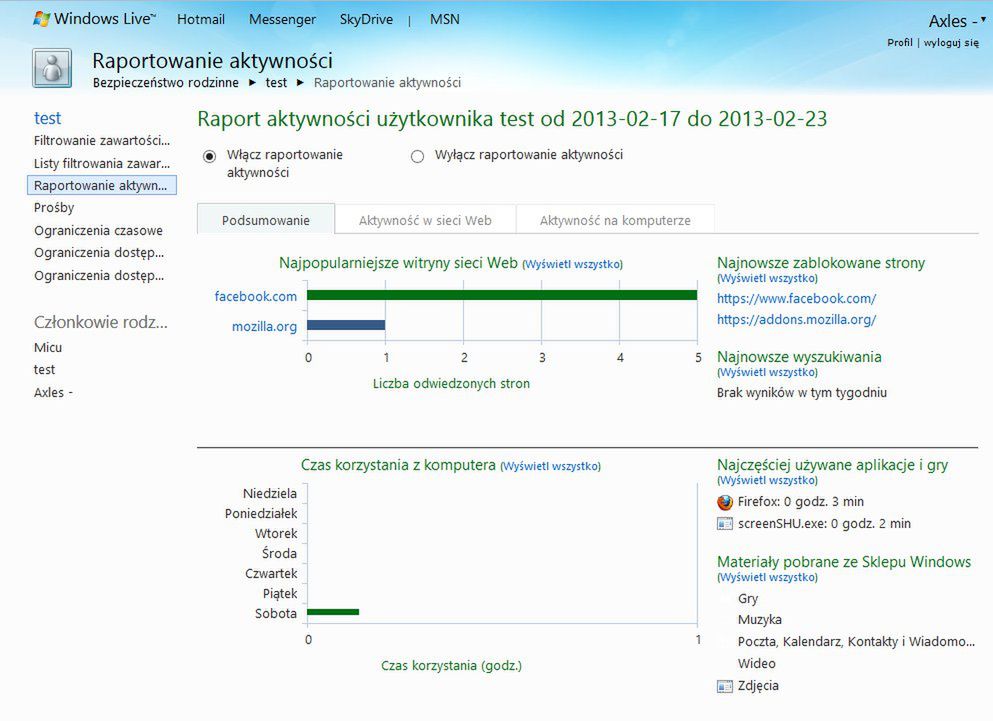Click Wyświetl wszystko for blocked pages
The image size is (993, 721).
(768, 278)
